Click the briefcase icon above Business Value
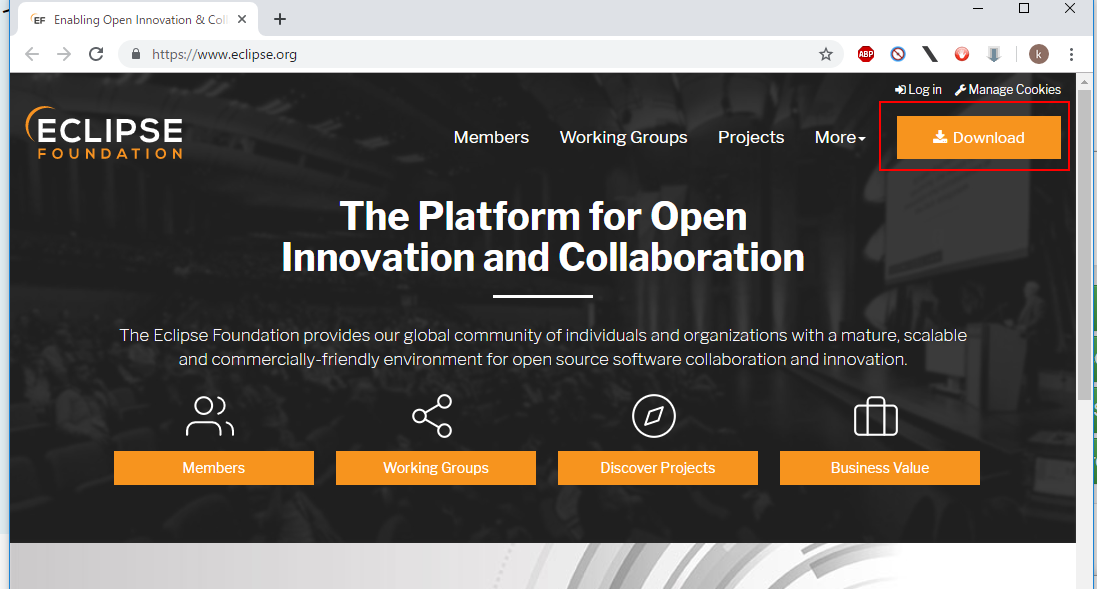 (x=876, y=417)
